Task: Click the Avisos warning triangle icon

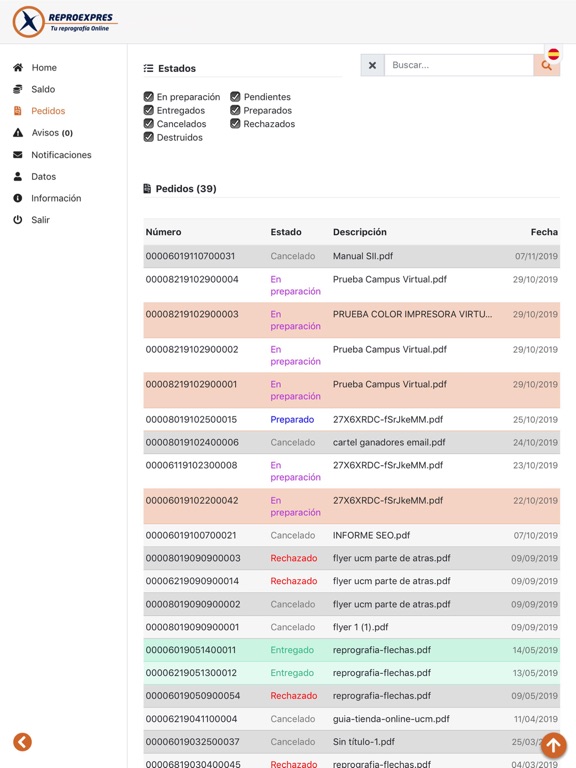Action: 18,133
